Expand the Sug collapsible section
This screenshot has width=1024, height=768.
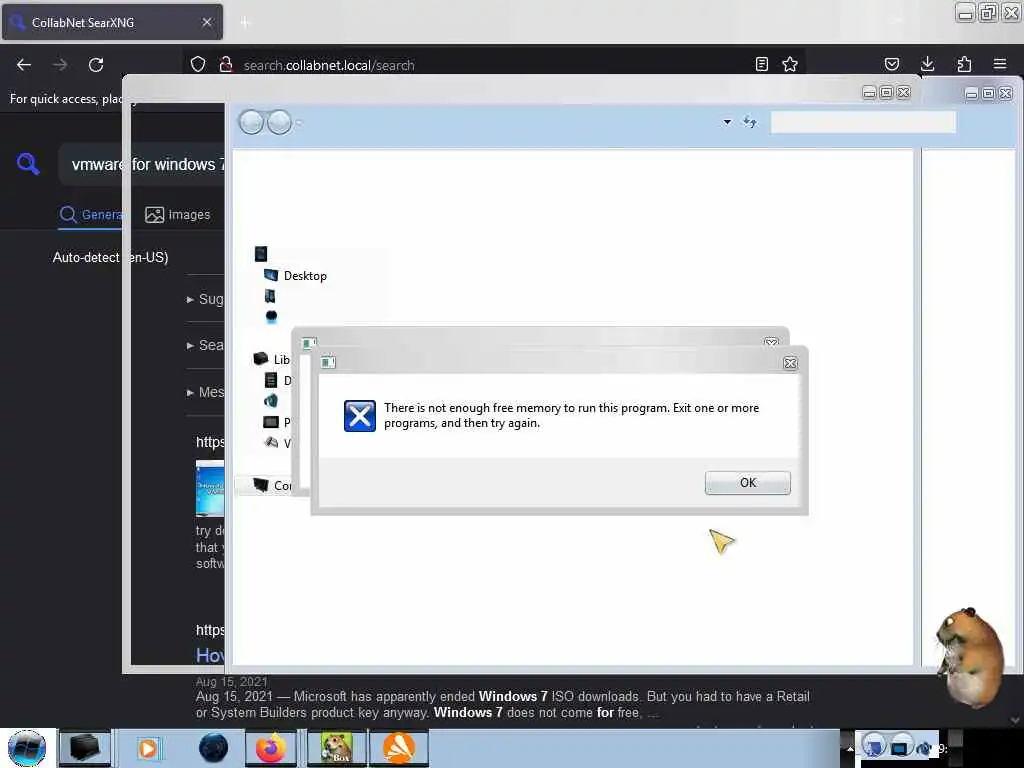[205, 299]
